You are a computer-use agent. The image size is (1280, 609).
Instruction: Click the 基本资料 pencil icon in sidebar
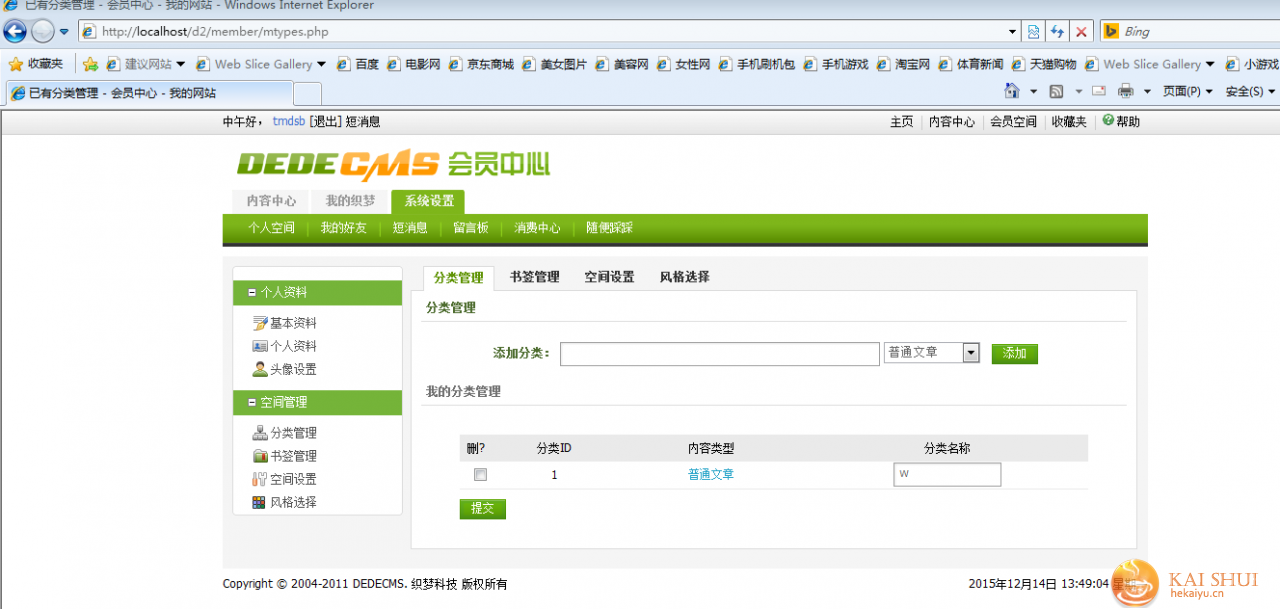[260, 323]
